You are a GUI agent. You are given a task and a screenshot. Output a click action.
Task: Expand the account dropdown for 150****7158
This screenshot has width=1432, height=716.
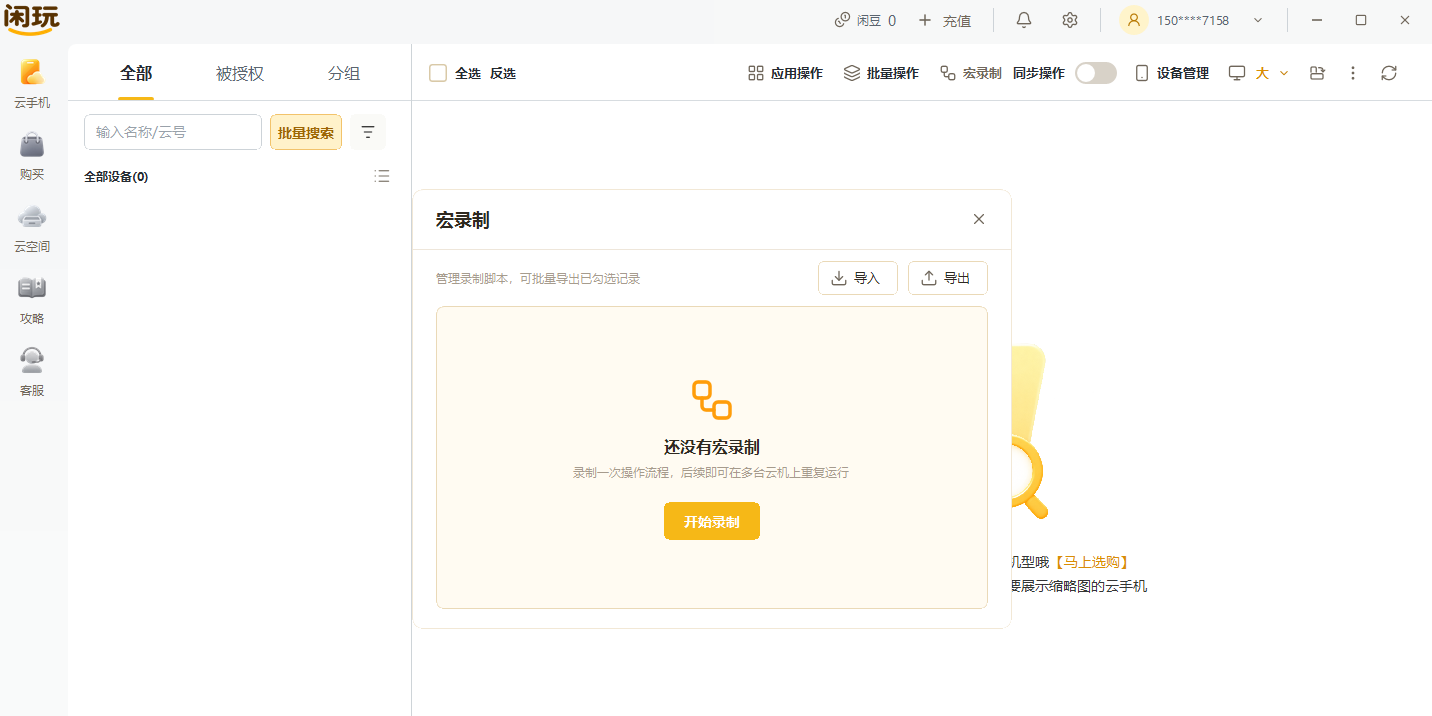(x=1258, y=20)
